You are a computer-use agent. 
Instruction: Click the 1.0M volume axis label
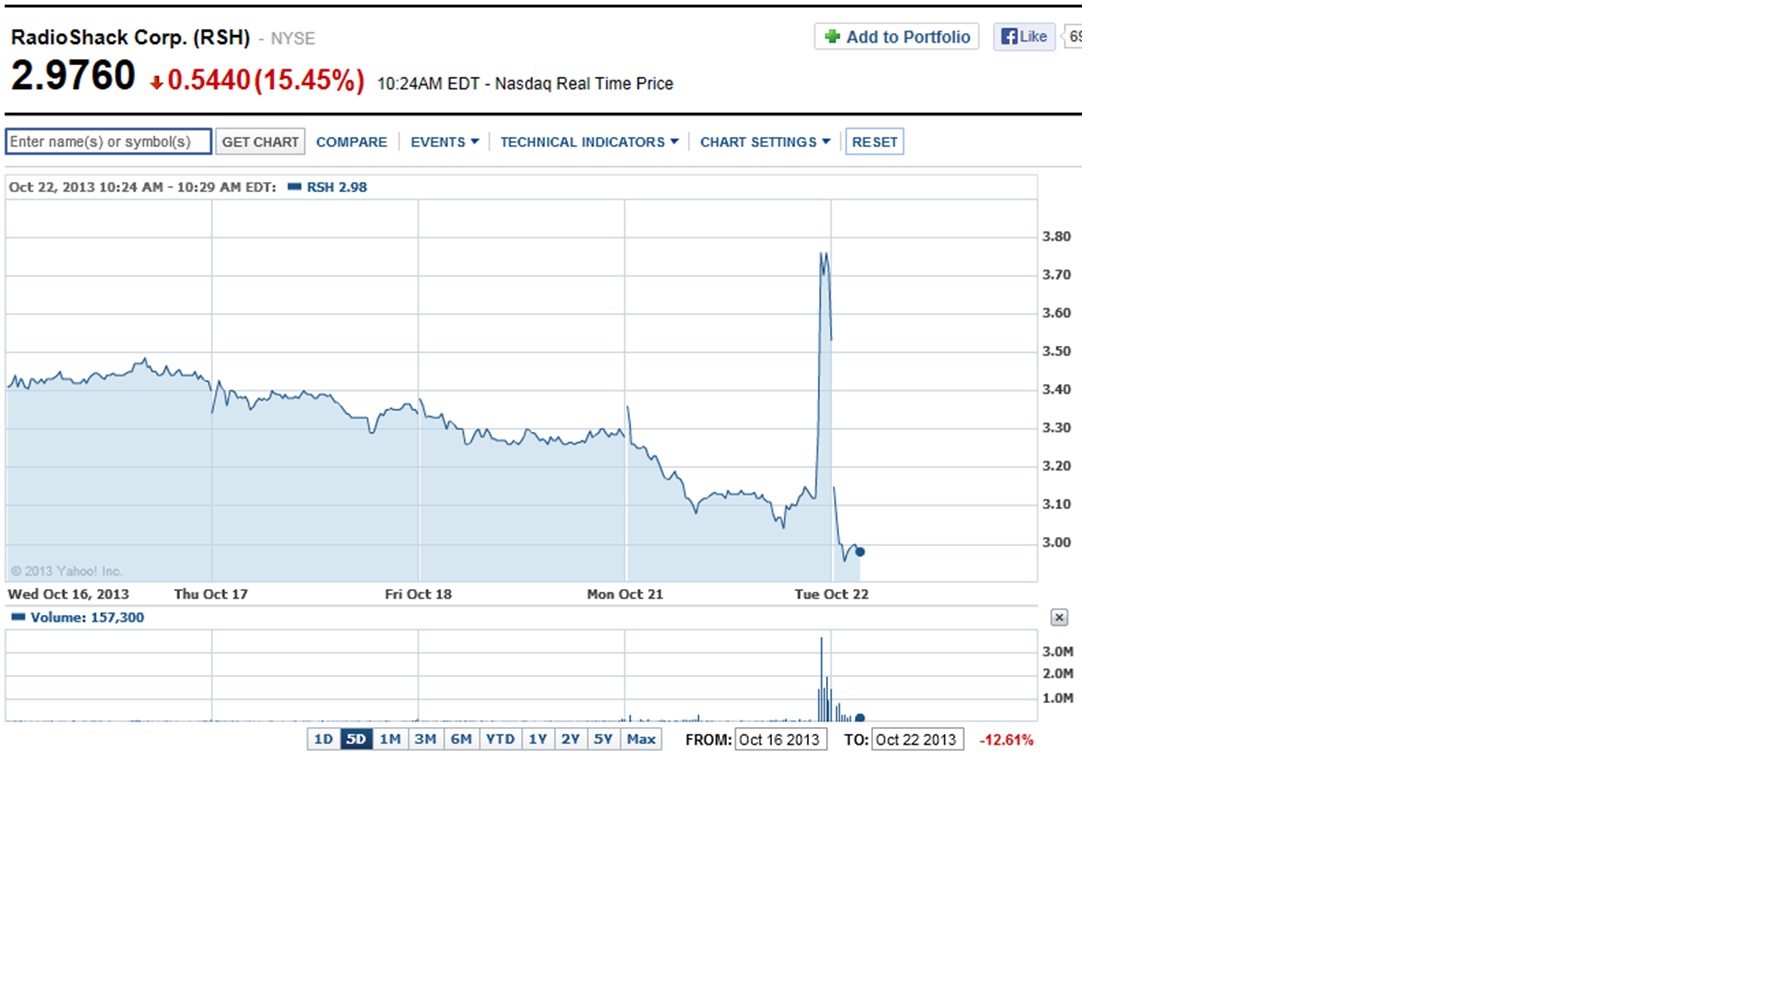pos(1058,699)
